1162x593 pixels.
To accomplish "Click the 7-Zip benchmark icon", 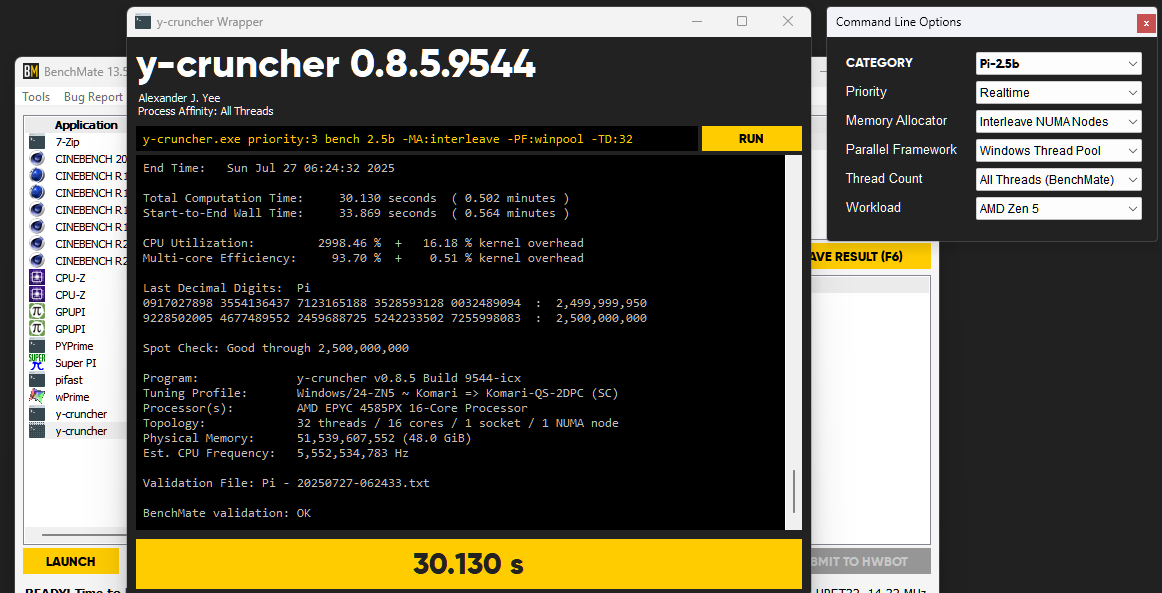I will coord(37,142).
